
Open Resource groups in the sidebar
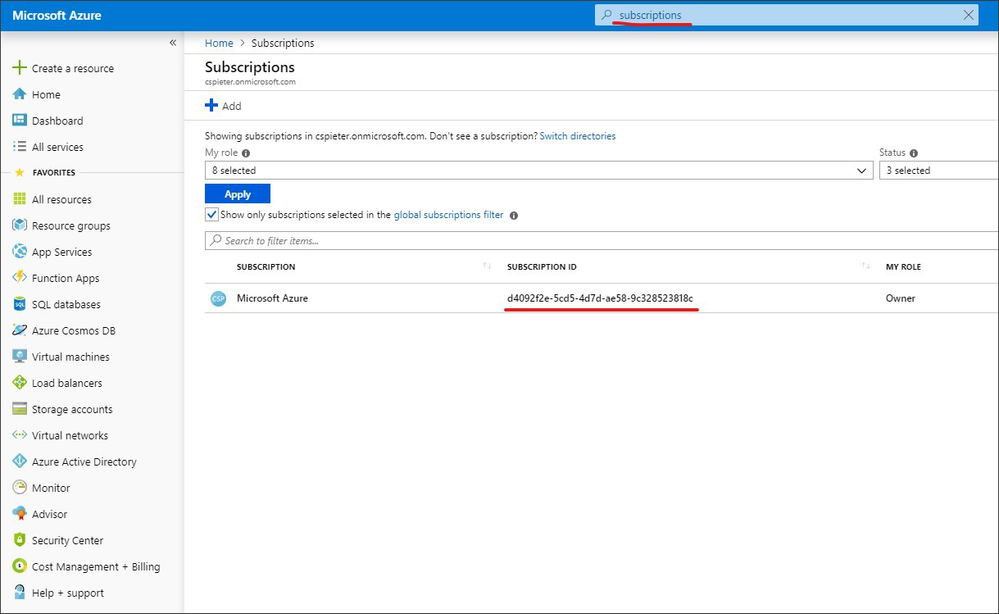[71, 225]
